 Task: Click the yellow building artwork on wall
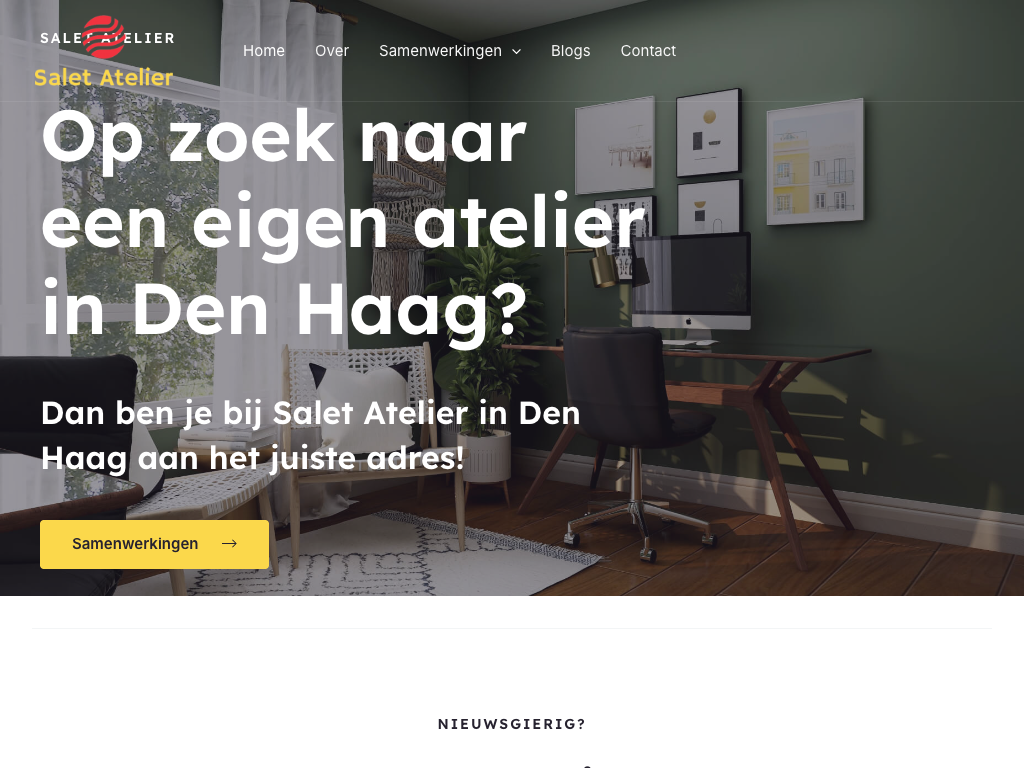[815, 161]
